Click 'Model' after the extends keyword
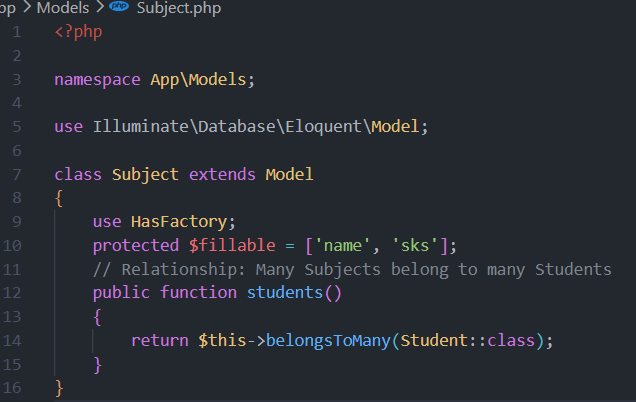 coord(289,174)
